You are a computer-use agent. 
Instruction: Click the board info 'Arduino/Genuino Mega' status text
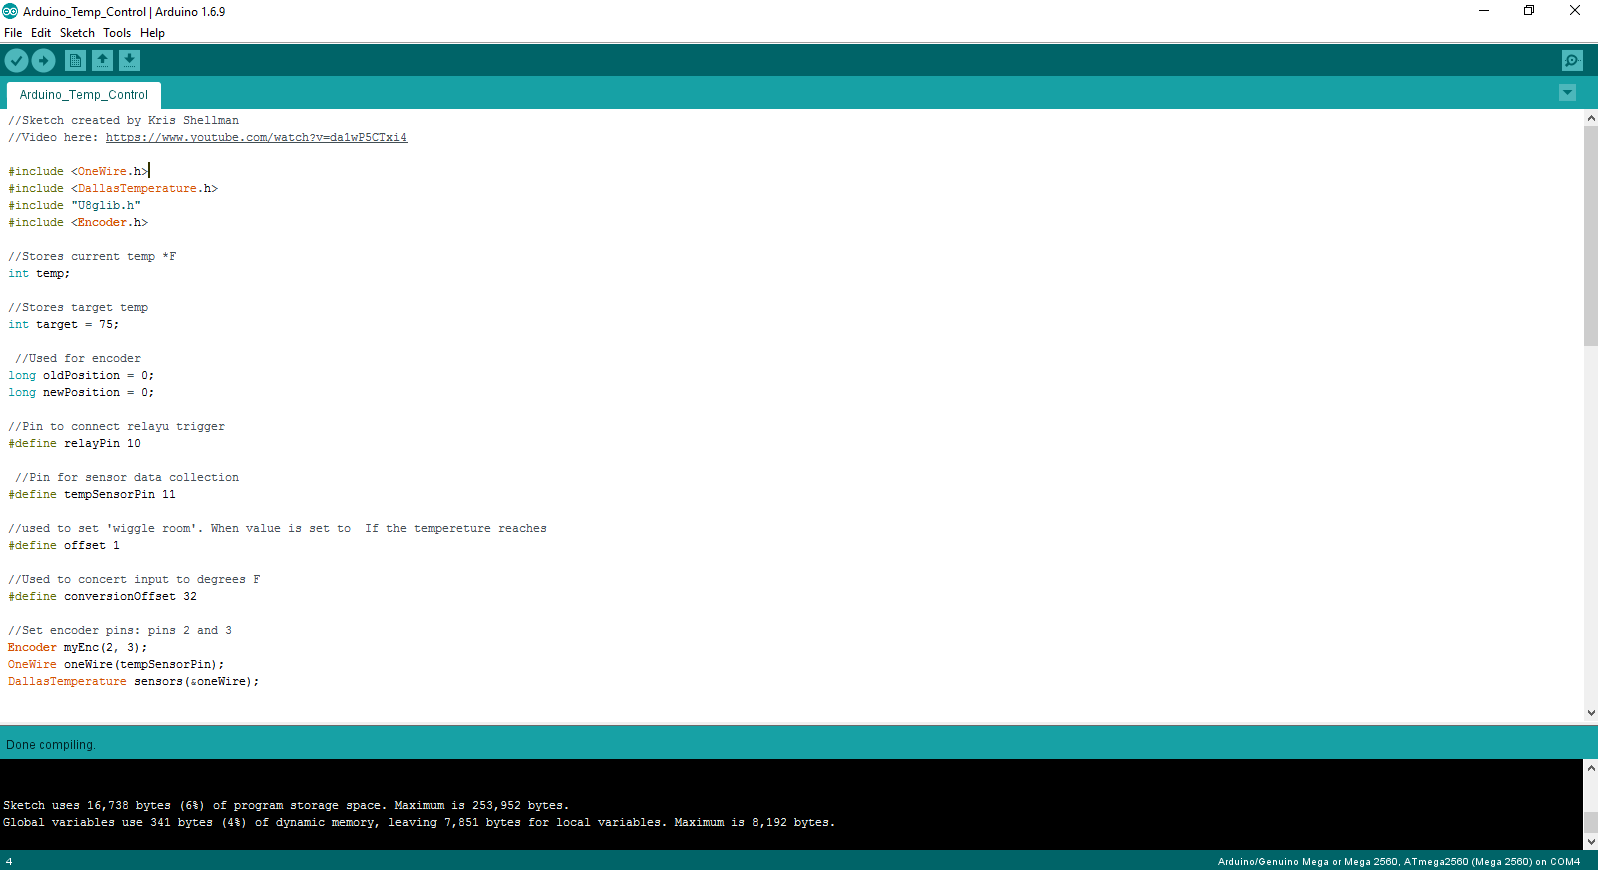pos(1399,861)
